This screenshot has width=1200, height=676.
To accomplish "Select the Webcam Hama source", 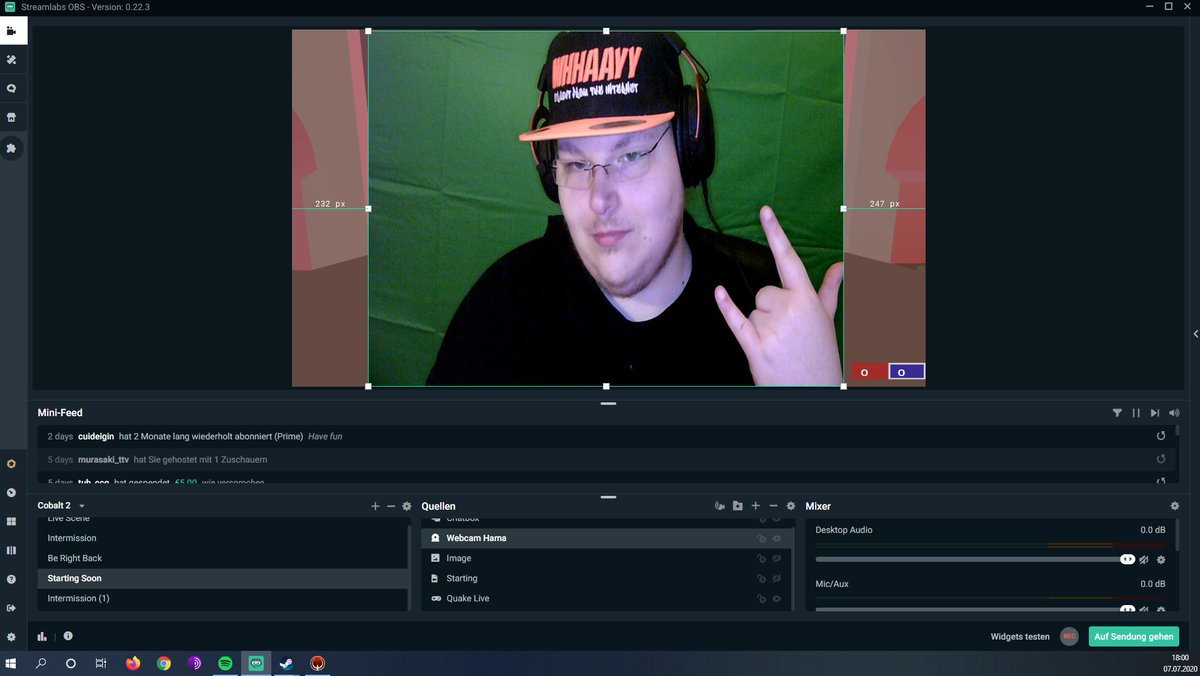I will click(607, 538).
